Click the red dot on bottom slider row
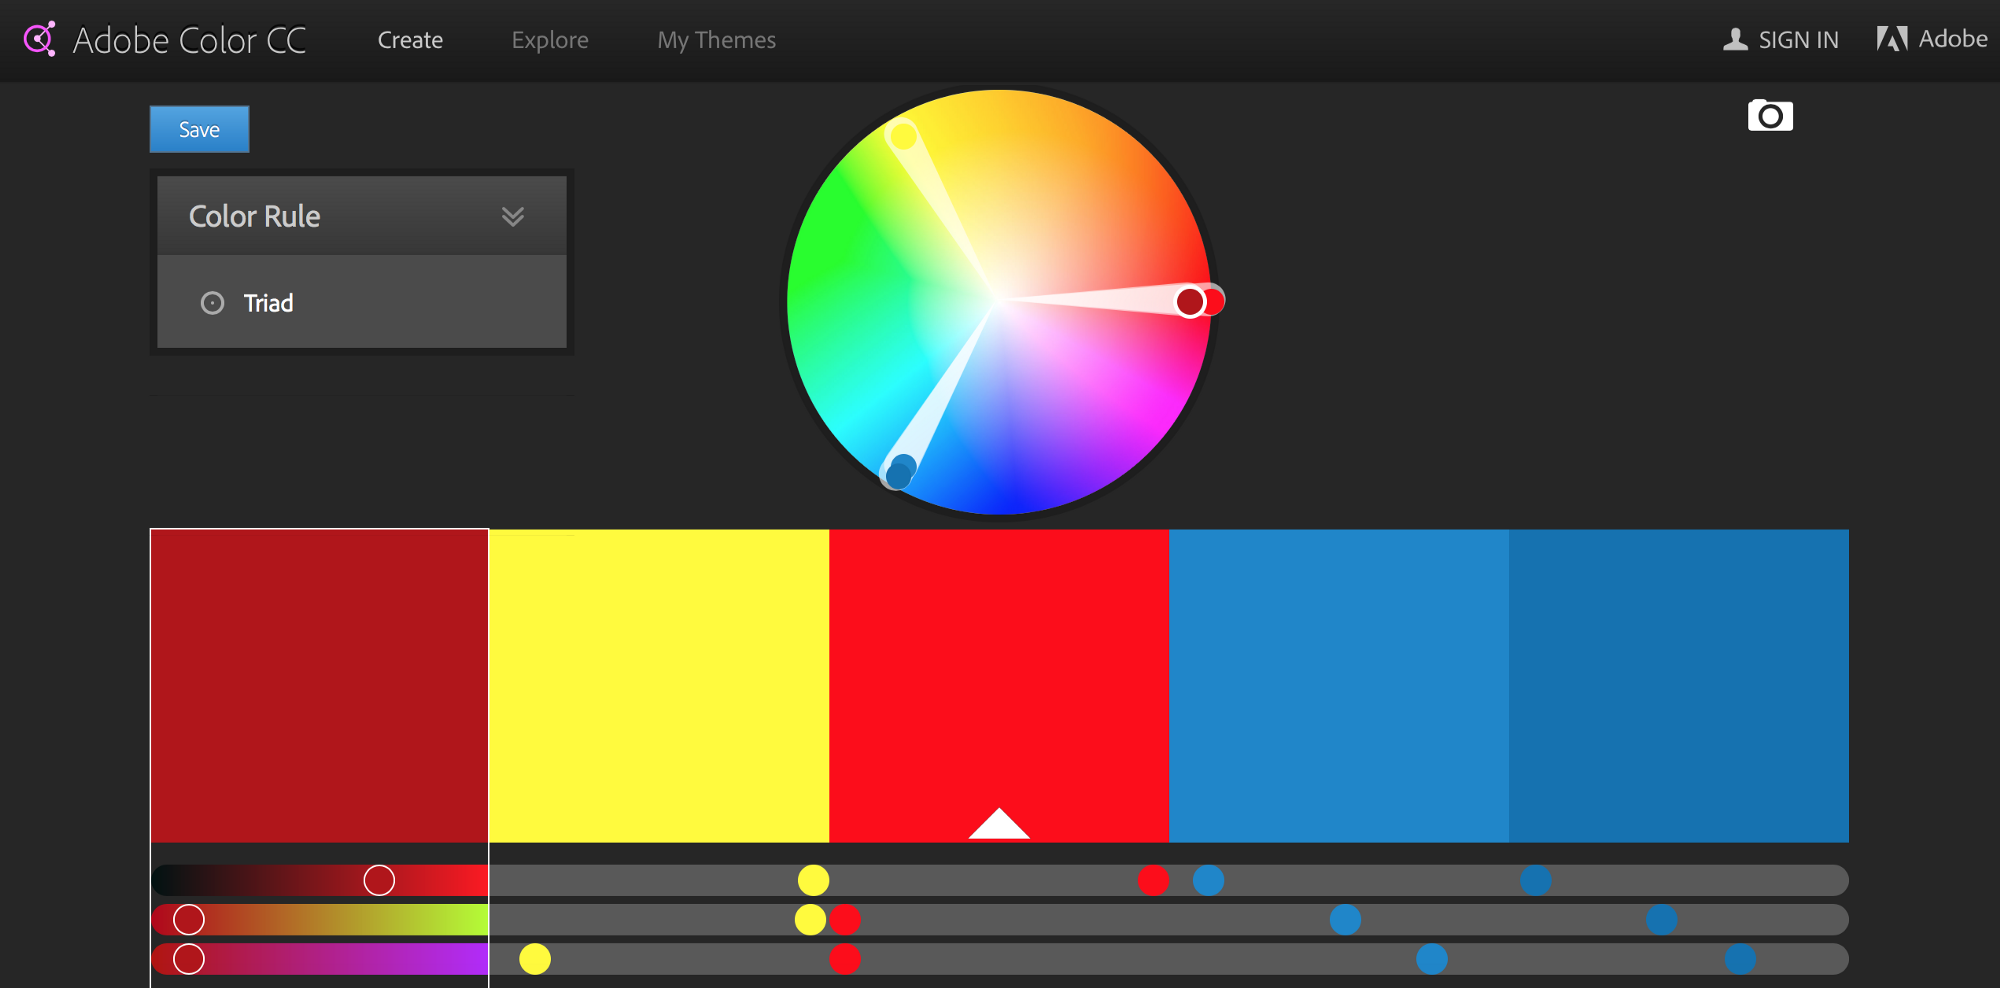2000x988 pixels. click(x=845, y=959)
